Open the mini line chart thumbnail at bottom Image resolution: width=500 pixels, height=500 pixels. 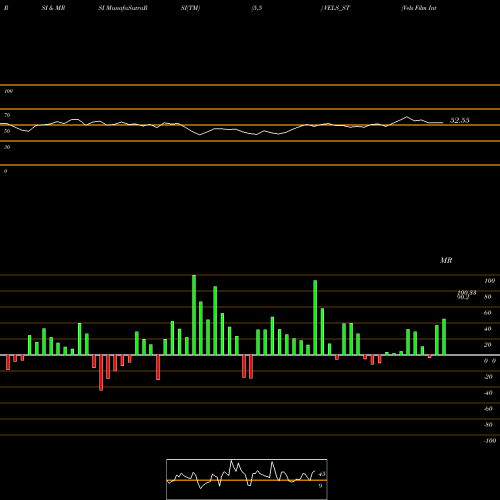tap(247, 479)
